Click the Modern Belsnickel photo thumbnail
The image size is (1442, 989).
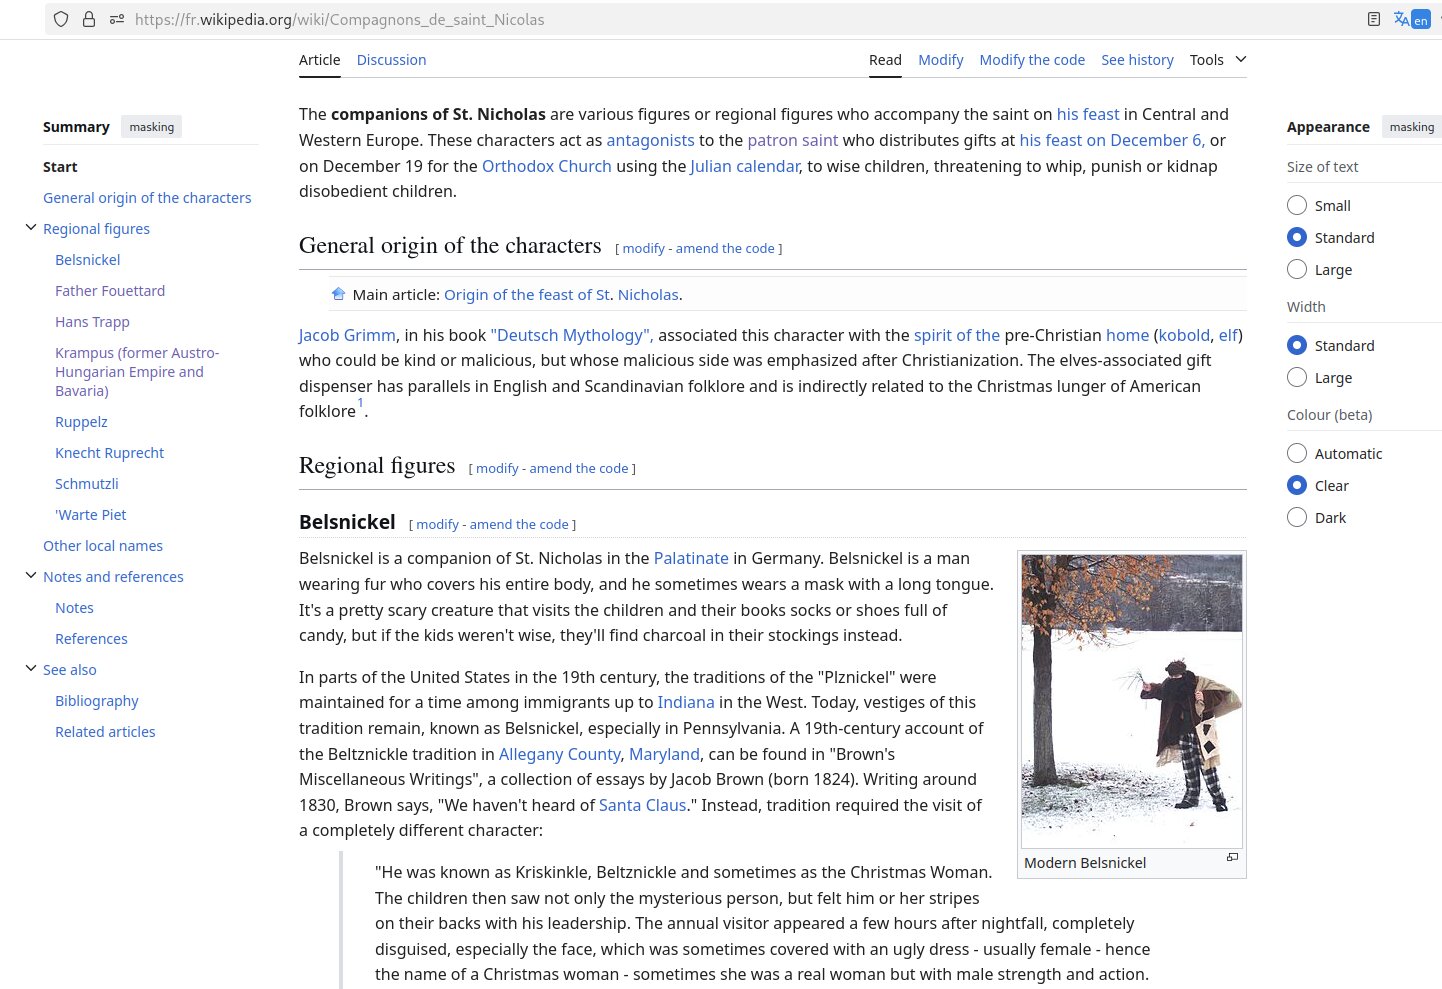click(x=1131, y=701)
